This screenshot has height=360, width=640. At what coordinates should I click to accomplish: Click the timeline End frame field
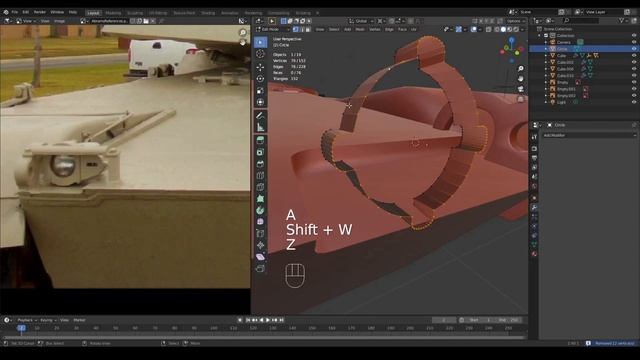tap(510, 320)
